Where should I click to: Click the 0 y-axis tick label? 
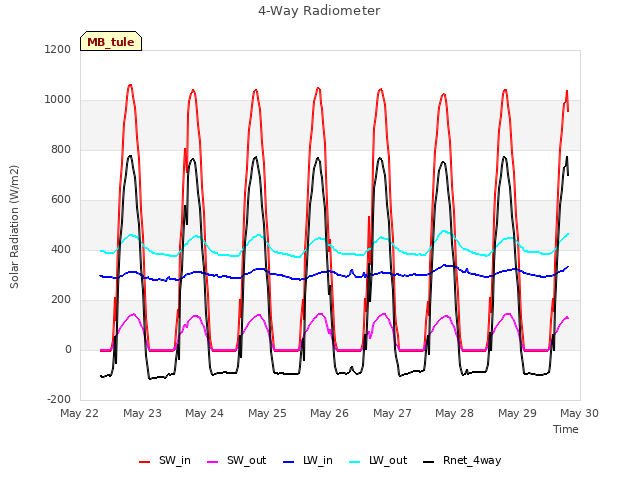[x=68, y=349]
